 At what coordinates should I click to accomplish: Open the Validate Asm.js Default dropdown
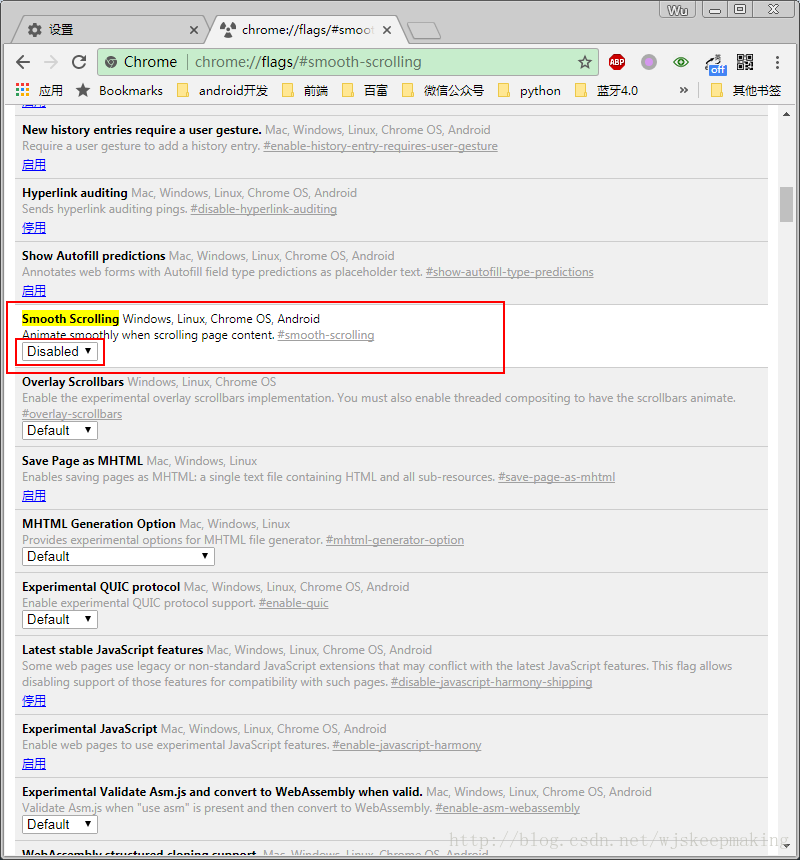pos(60,825)
